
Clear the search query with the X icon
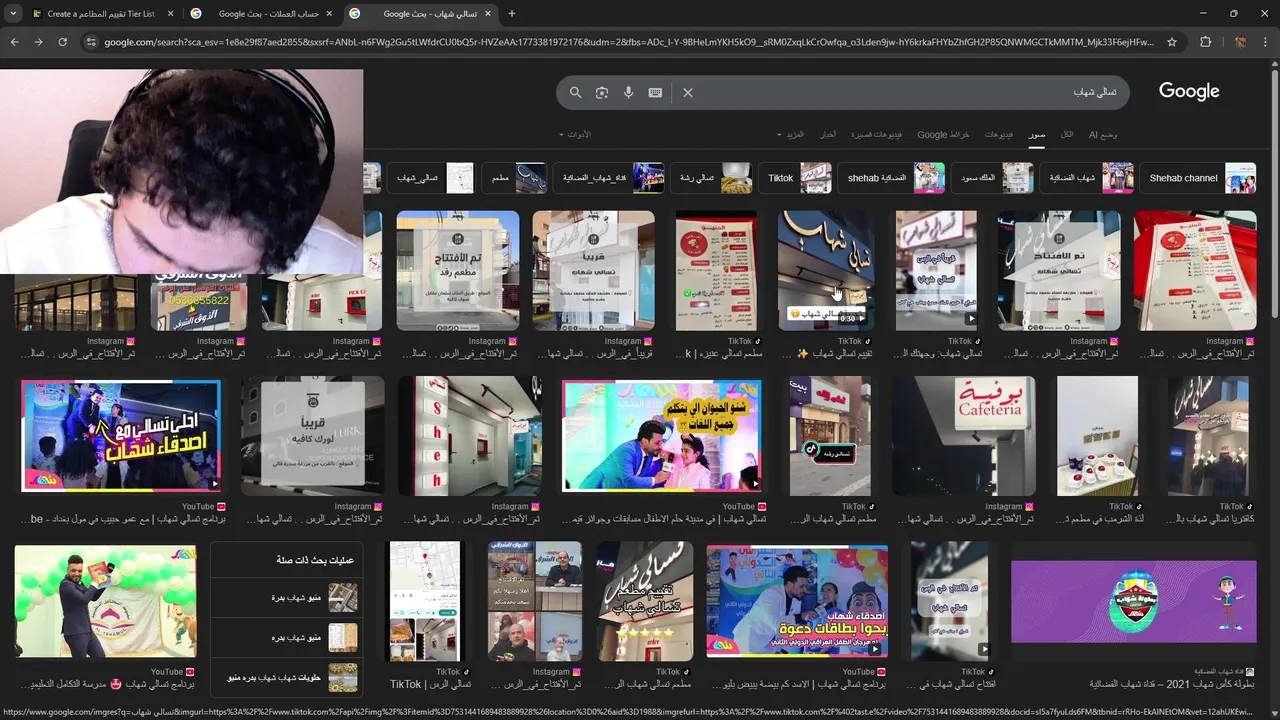[x=688, y=92]
